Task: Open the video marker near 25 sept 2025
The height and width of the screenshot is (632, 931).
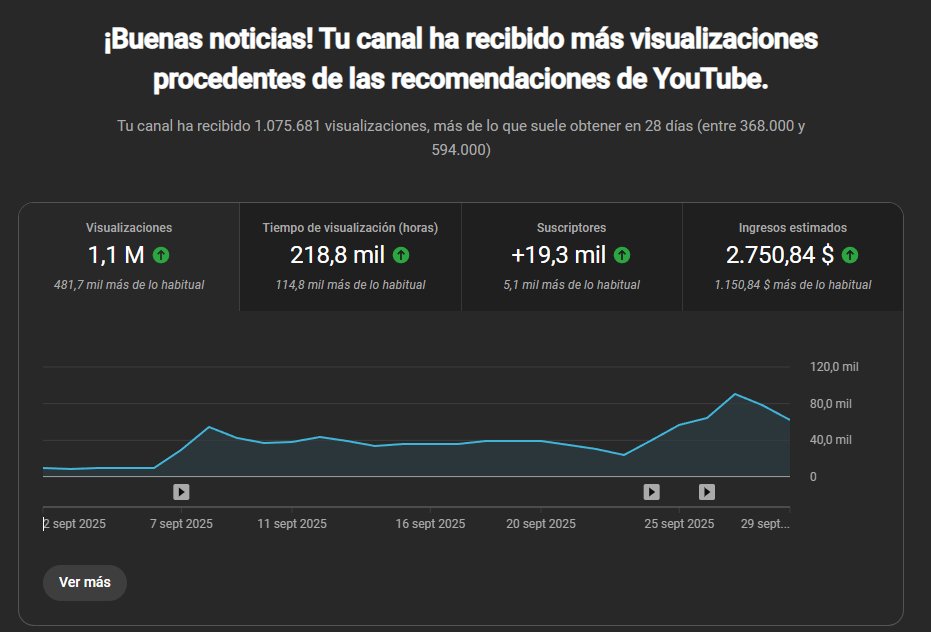Action: click(651, 491)
